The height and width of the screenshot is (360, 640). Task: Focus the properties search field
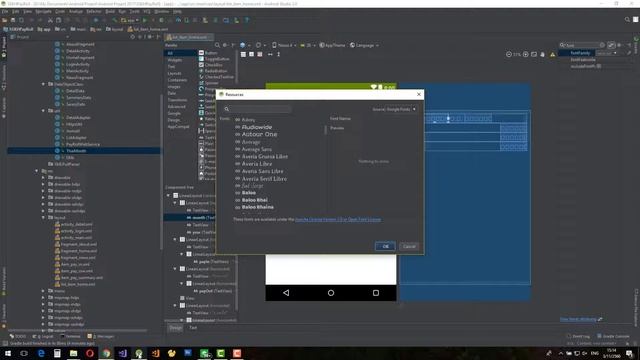581,45
